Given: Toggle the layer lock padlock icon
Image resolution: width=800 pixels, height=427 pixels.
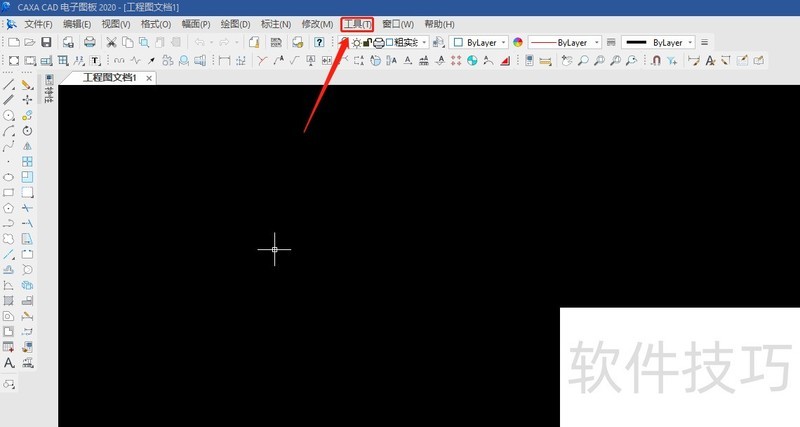Looking at the screenshot, I should 367,43.
